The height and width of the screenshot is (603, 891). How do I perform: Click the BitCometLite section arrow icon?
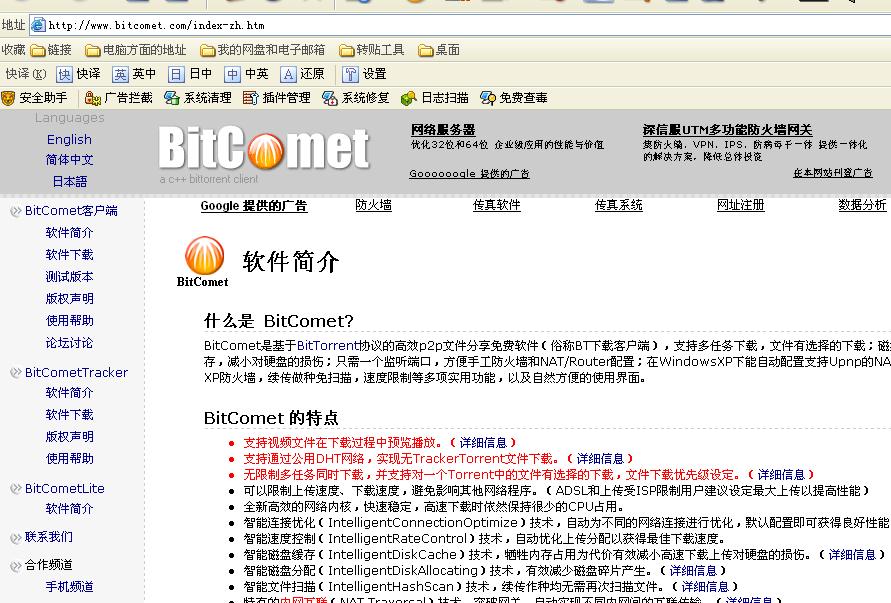point(16,489)
